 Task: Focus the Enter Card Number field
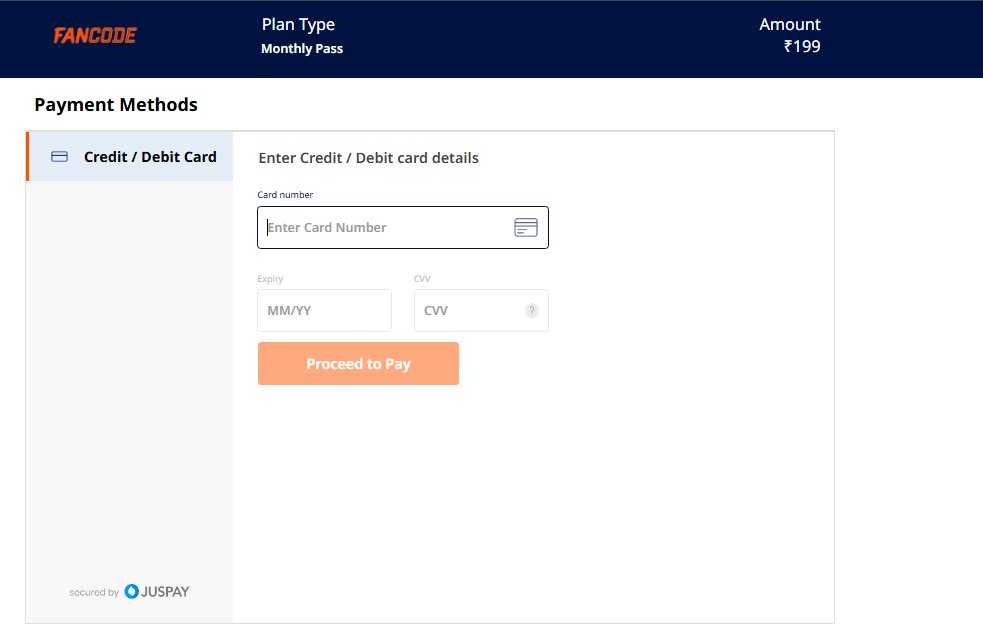point(402,228)
